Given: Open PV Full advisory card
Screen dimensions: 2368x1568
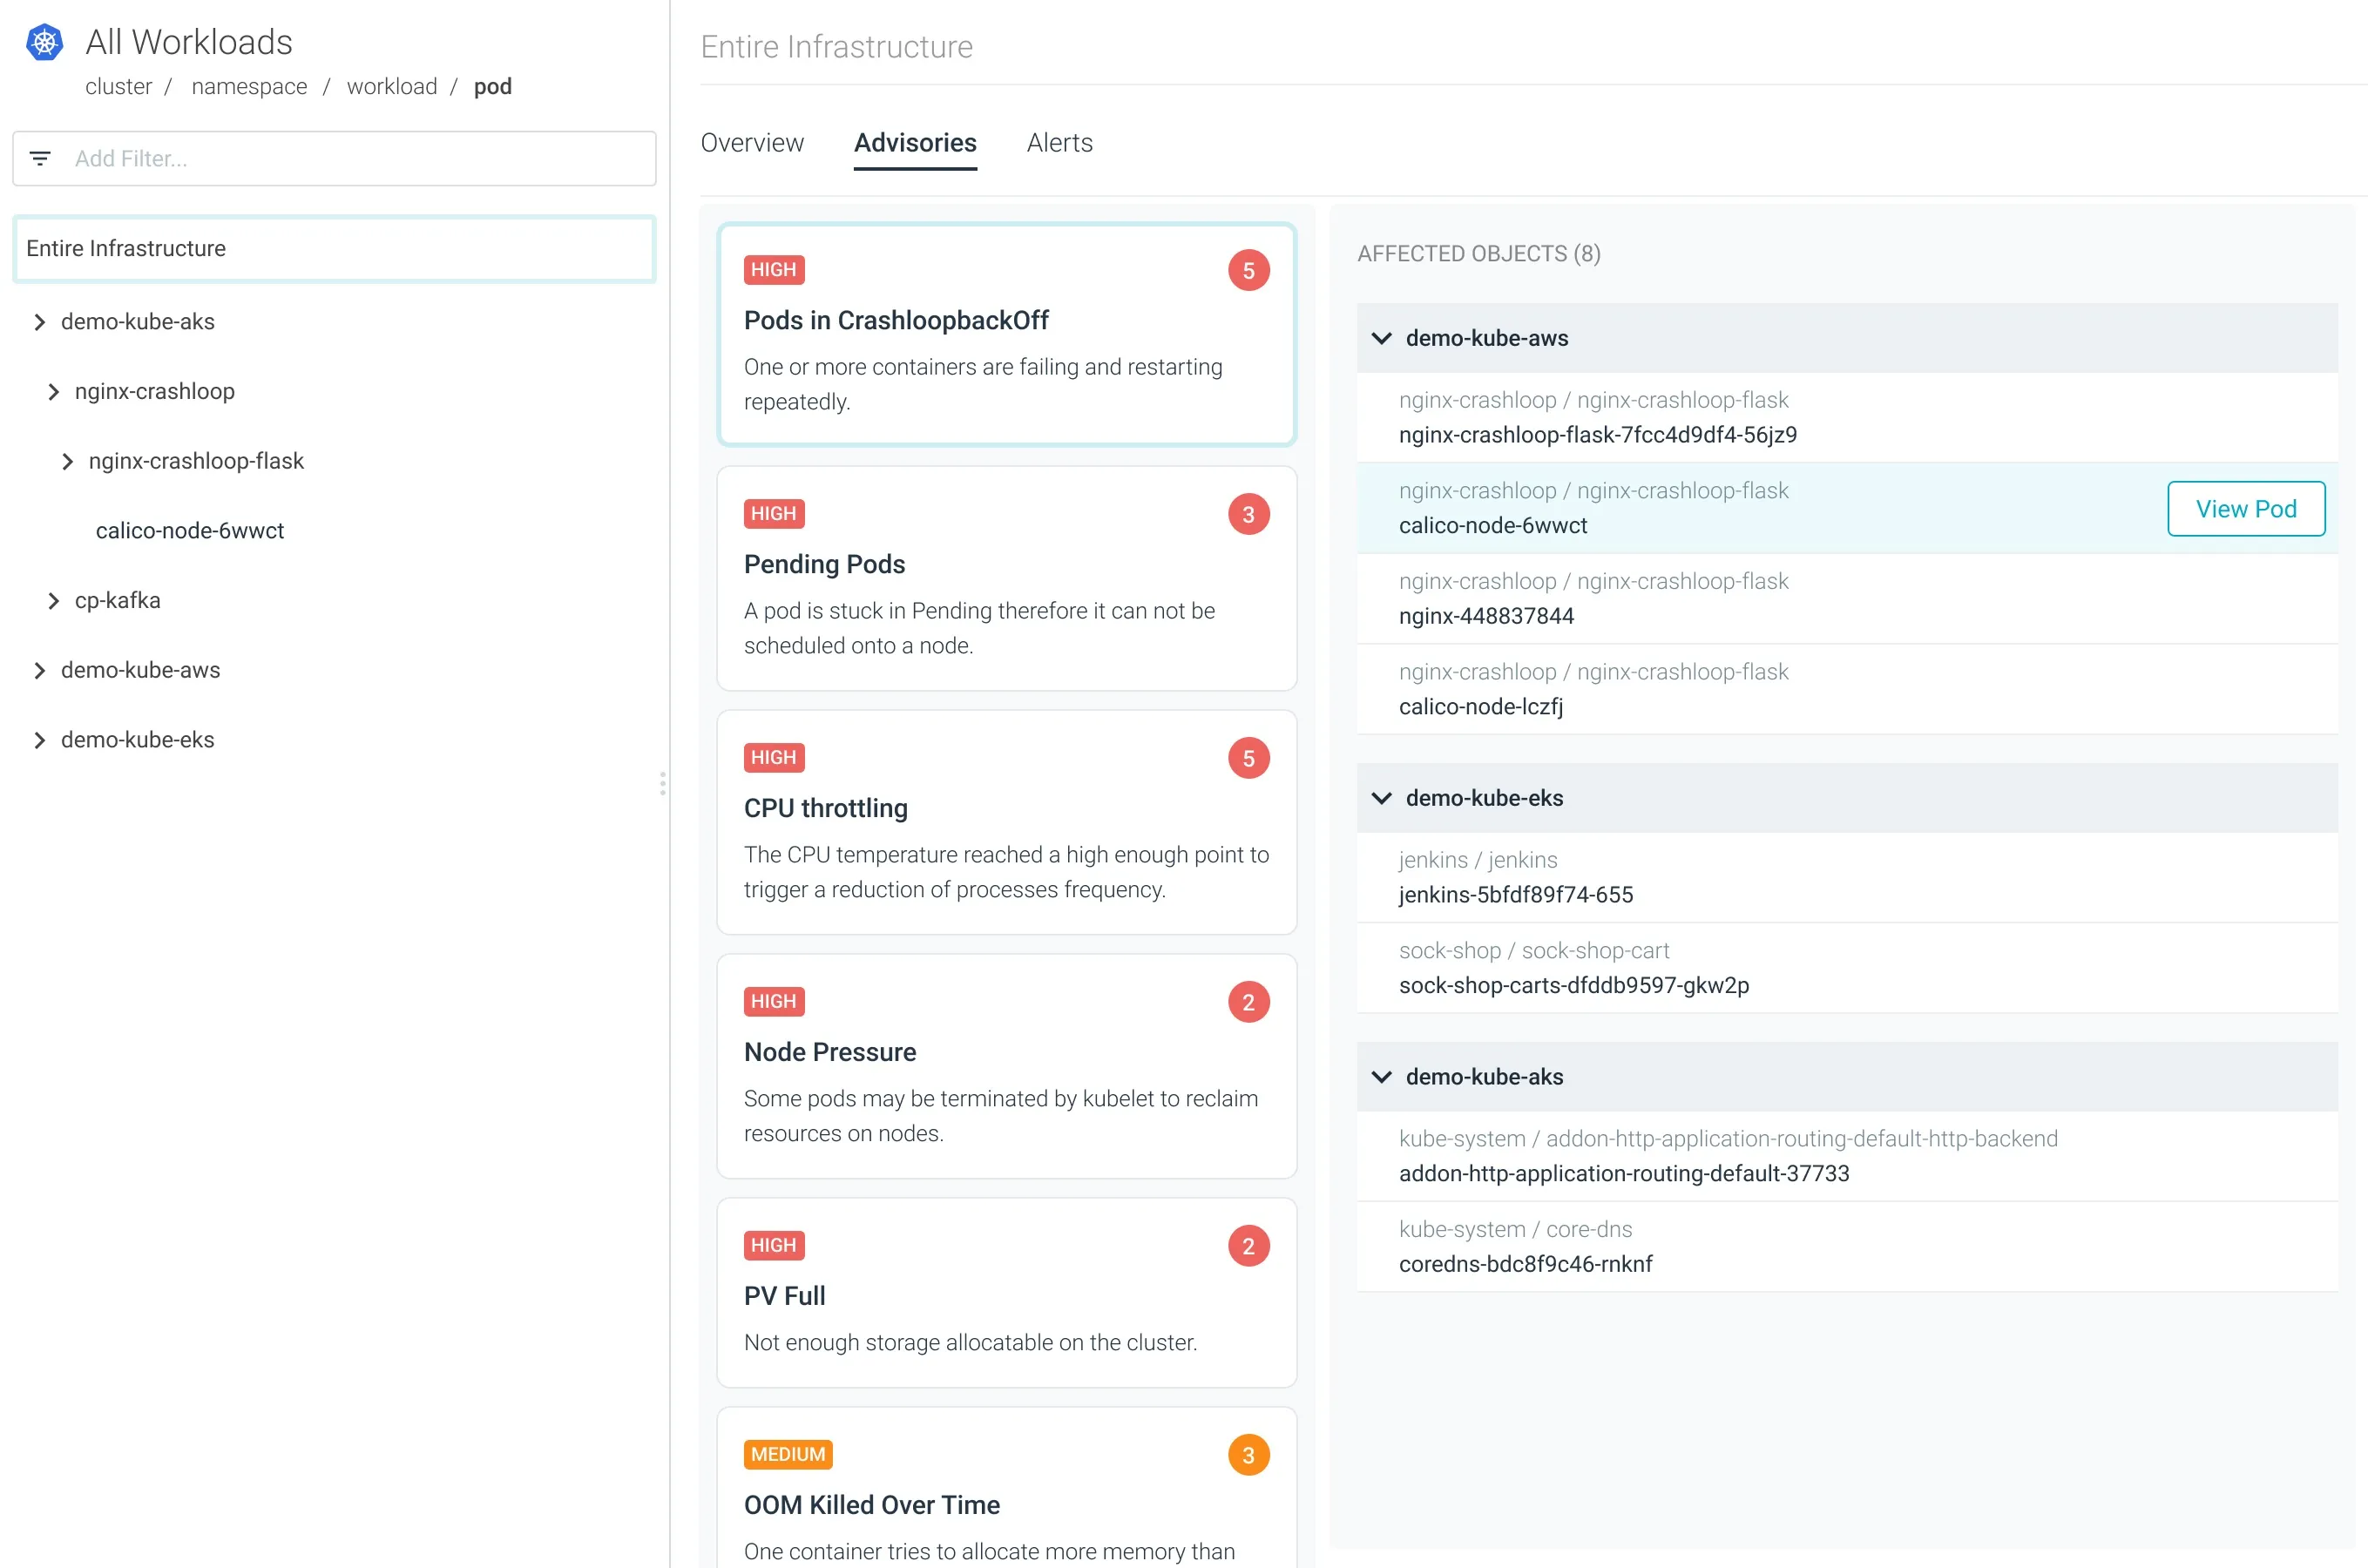Looking at the screenshot, I should tap(1006, 1292).
